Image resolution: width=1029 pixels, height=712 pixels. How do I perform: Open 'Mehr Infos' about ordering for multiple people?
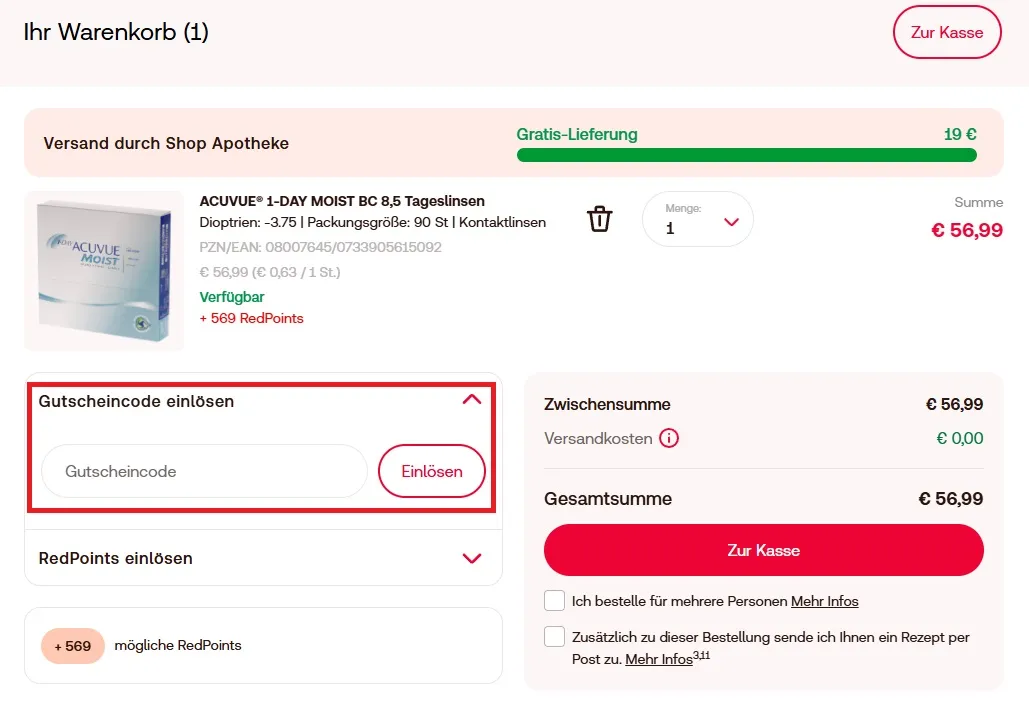click(x=824, y=600)
